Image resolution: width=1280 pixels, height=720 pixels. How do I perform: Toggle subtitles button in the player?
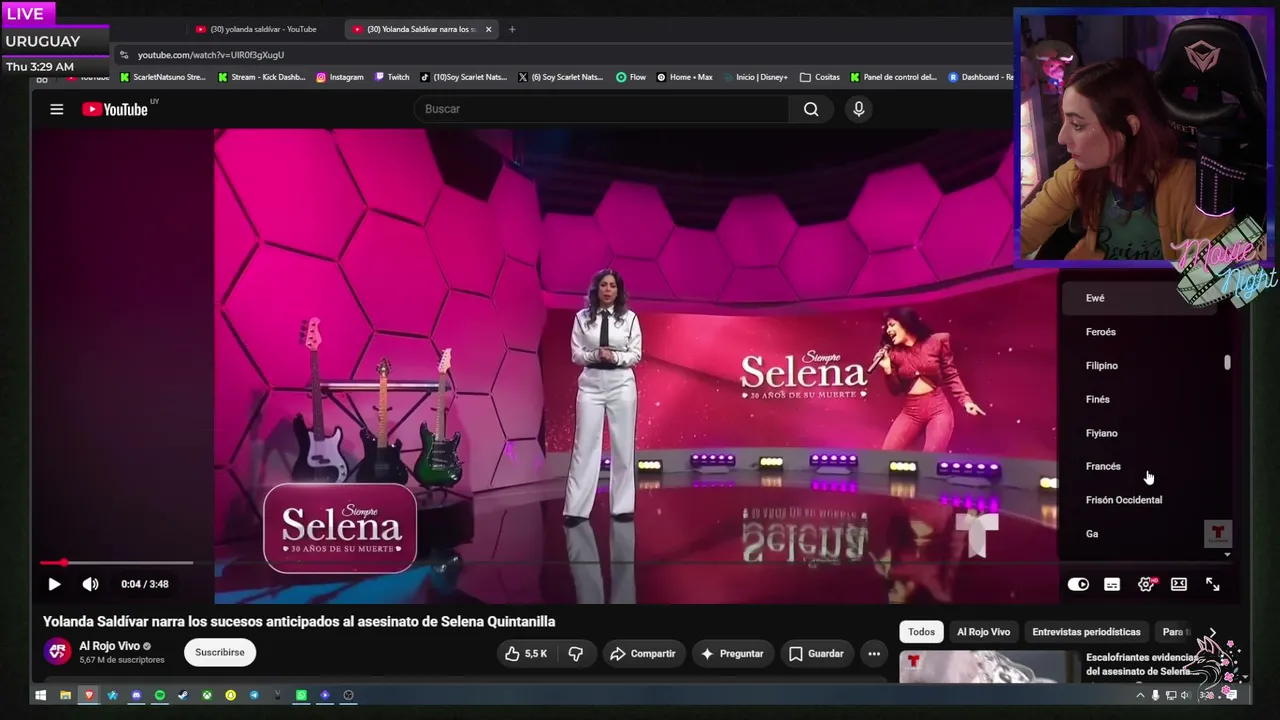coord(1112,584)
